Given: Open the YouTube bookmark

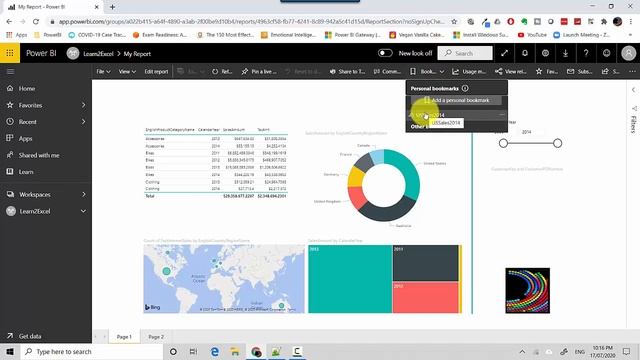Looking at the screenshot, I should (x=532, y=35).
